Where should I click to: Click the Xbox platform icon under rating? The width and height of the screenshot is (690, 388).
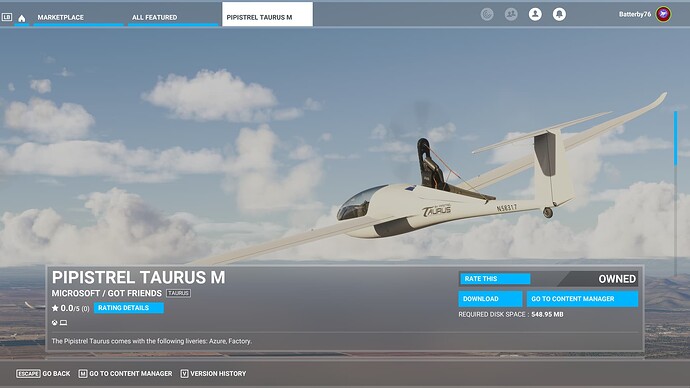tap(55, 323)
